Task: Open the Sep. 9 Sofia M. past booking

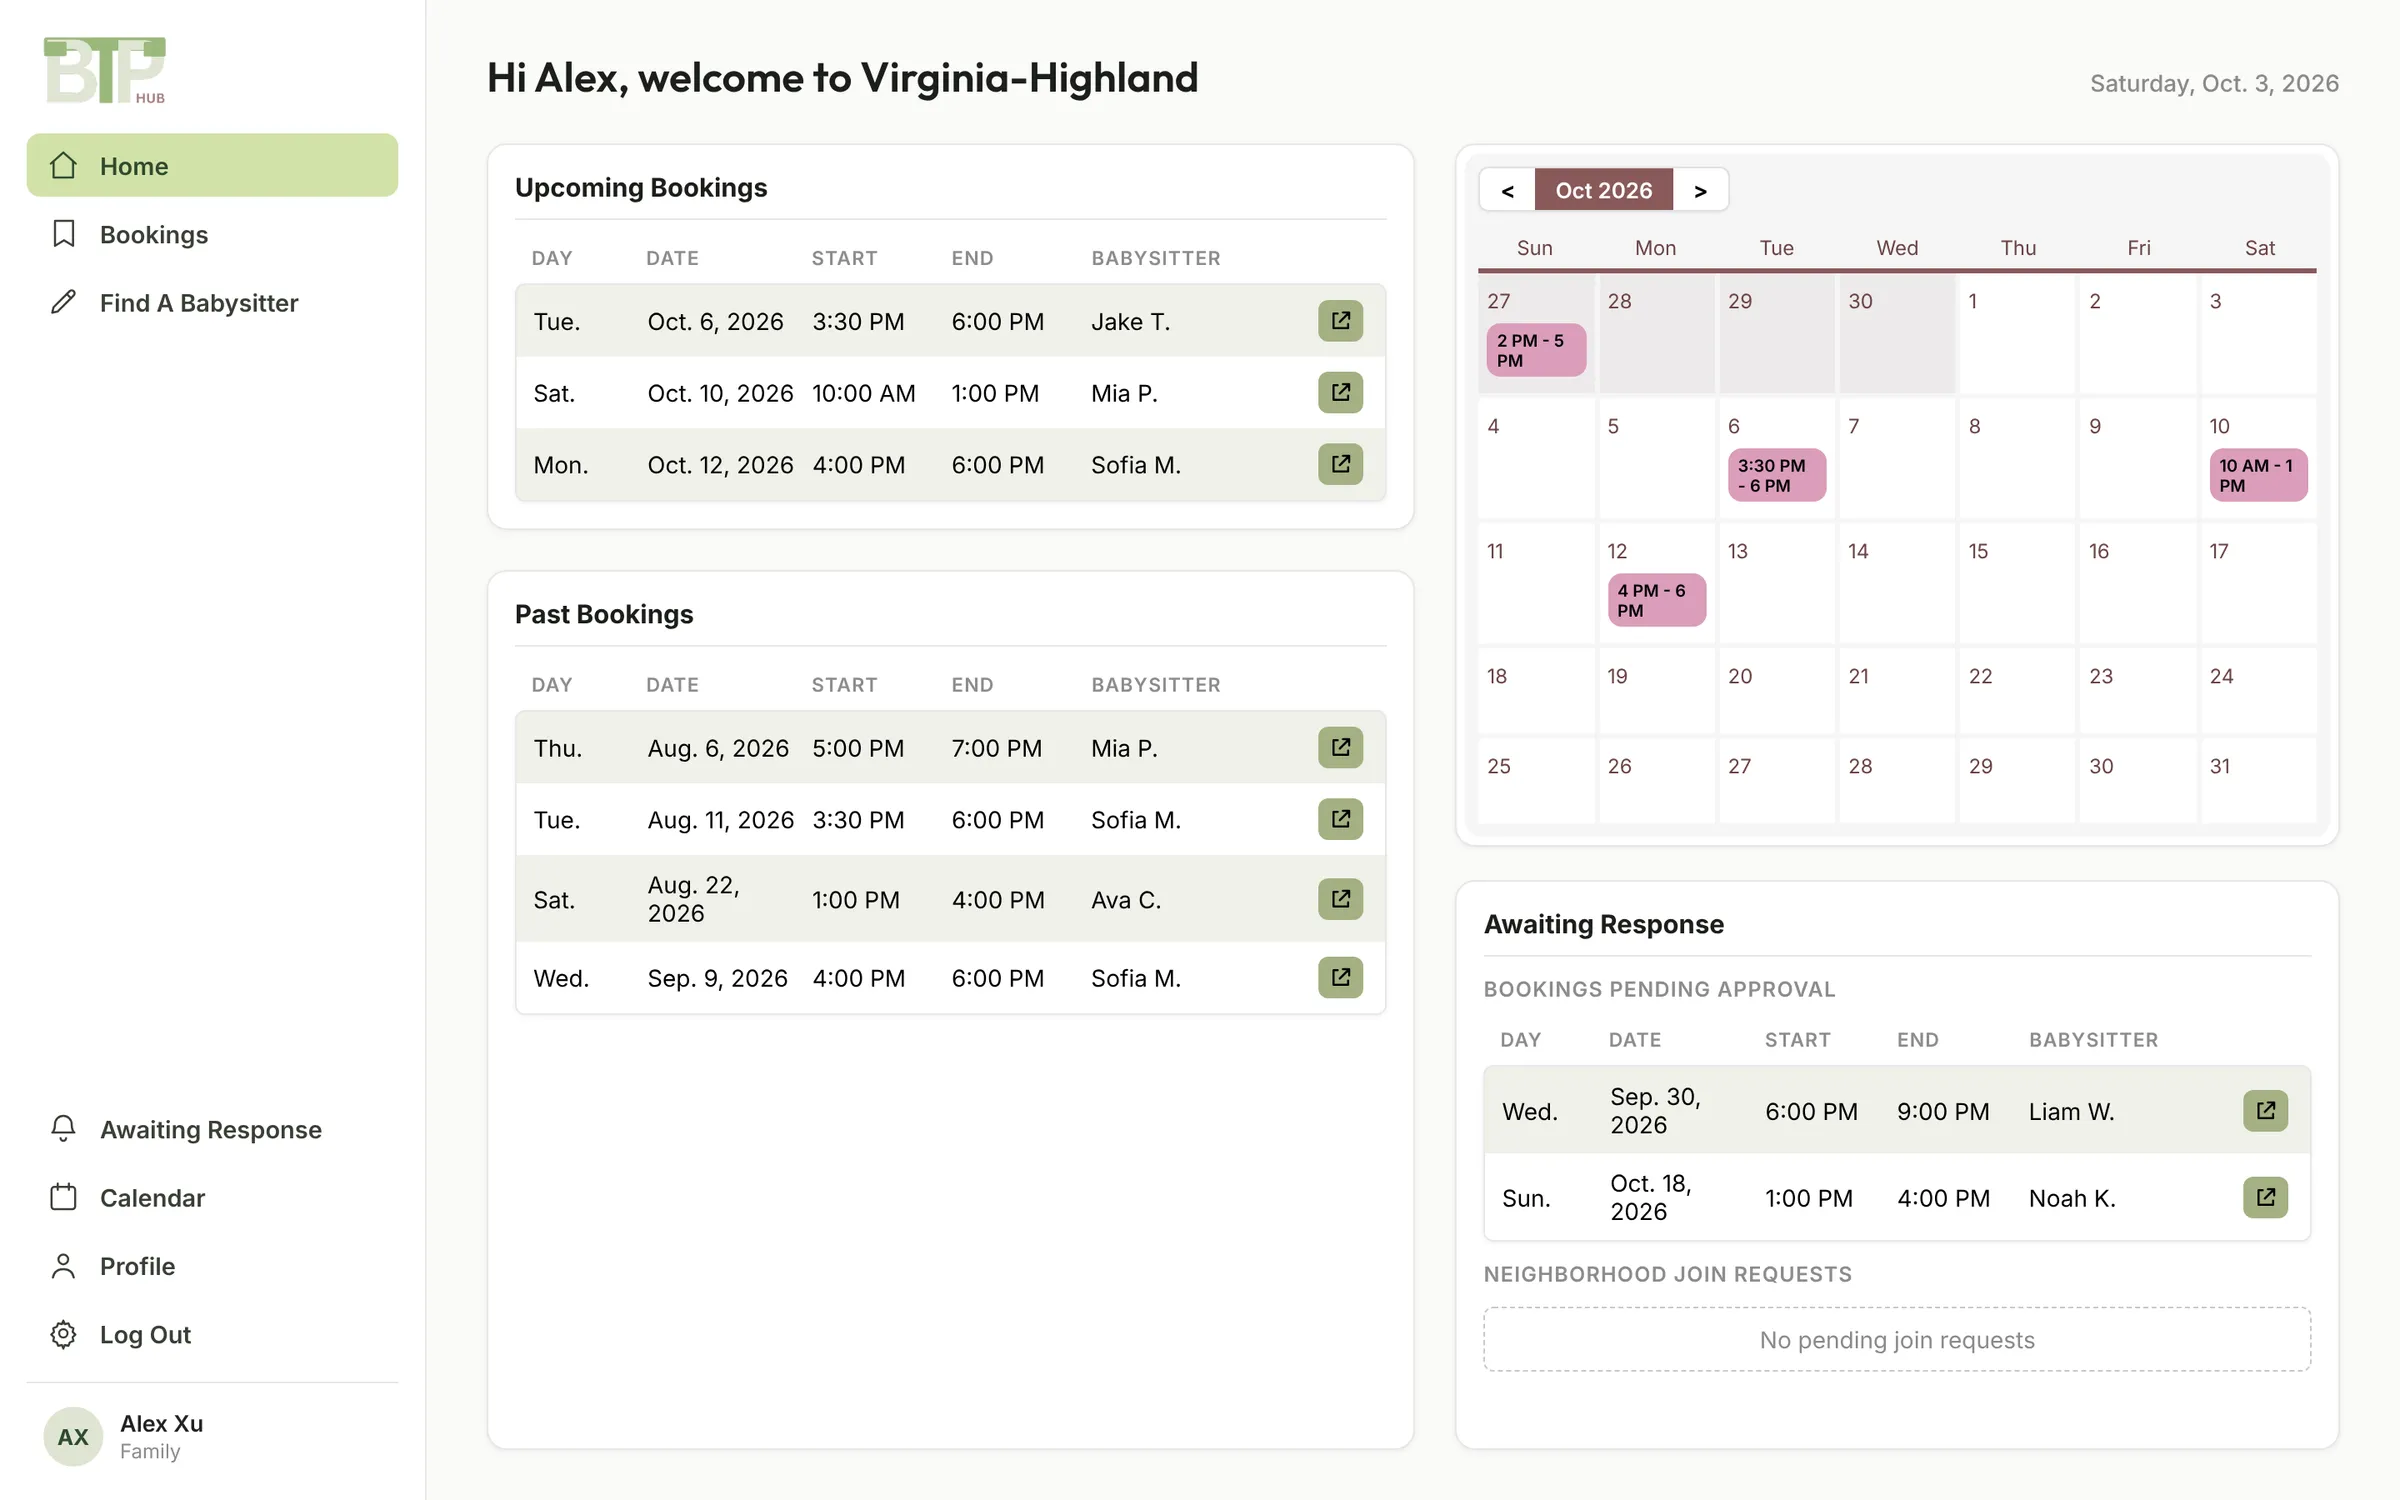Action: tap(1340, 977)
